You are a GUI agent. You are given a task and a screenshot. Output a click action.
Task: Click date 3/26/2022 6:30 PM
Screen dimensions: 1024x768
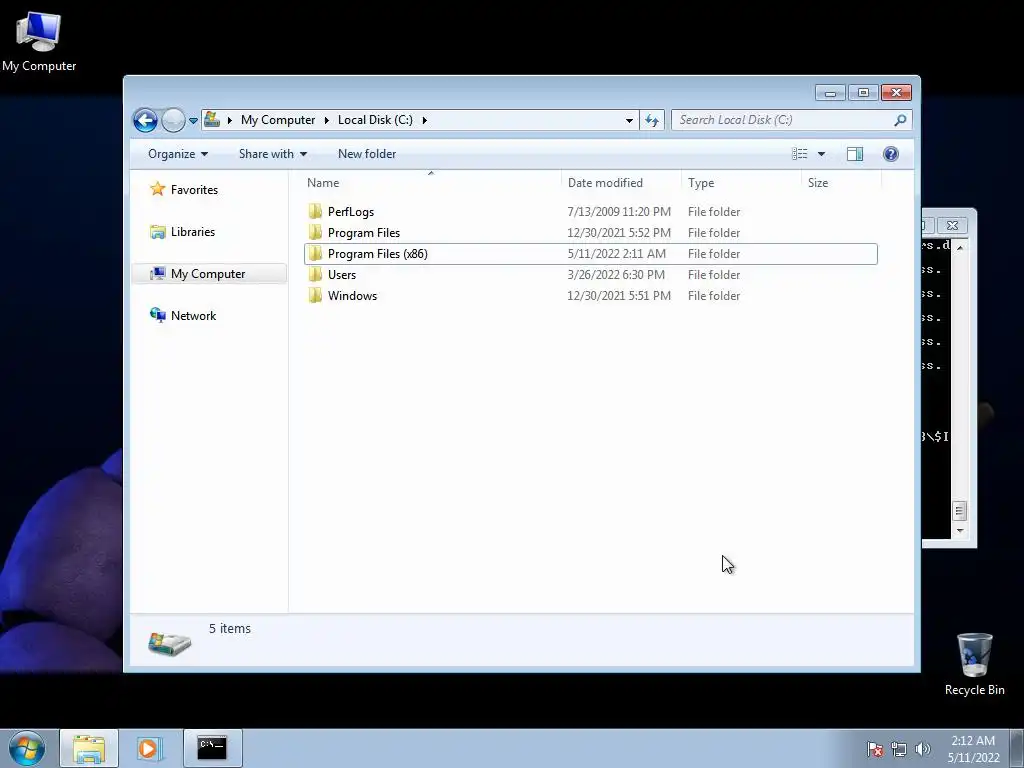coord(616,274)
